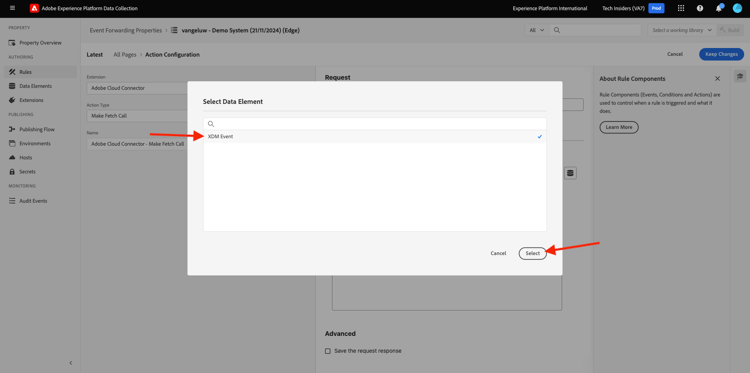Image resolution: width=750 pixels, height=373 pixels.
Task: Click the Learn More button
Action: pos(619,127)
